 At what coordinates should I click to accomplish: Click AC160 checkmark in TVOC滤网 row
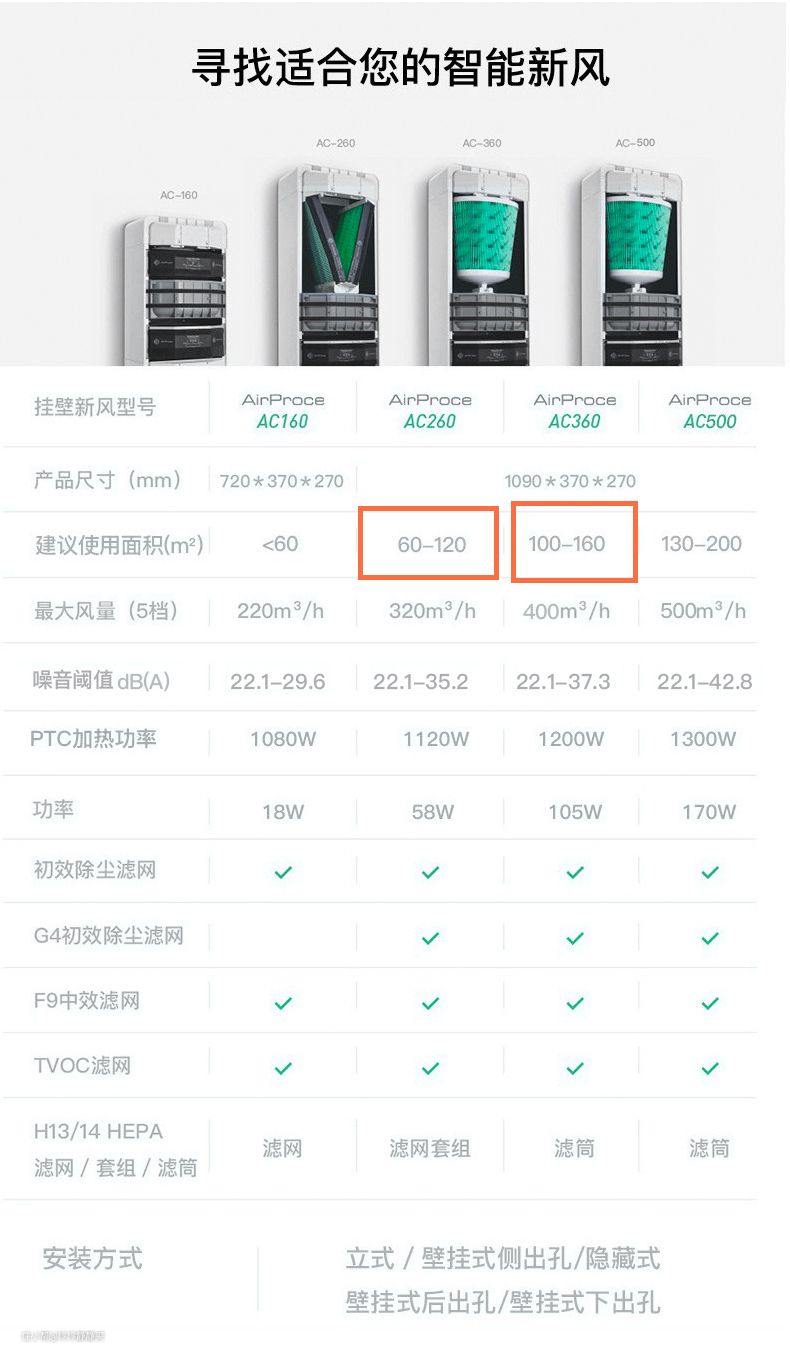click(283, 1068)
